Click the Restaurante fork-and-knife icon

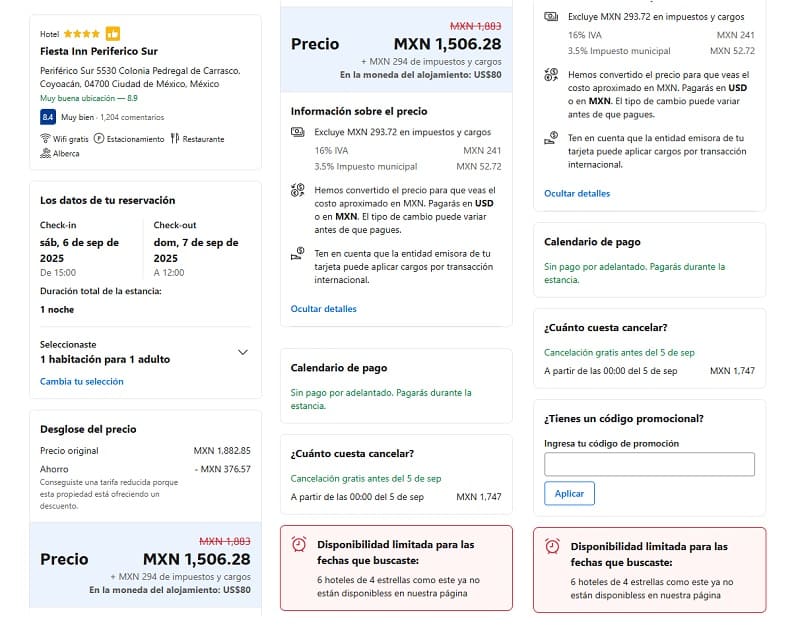pyautogui.click(x=174, y=138)
